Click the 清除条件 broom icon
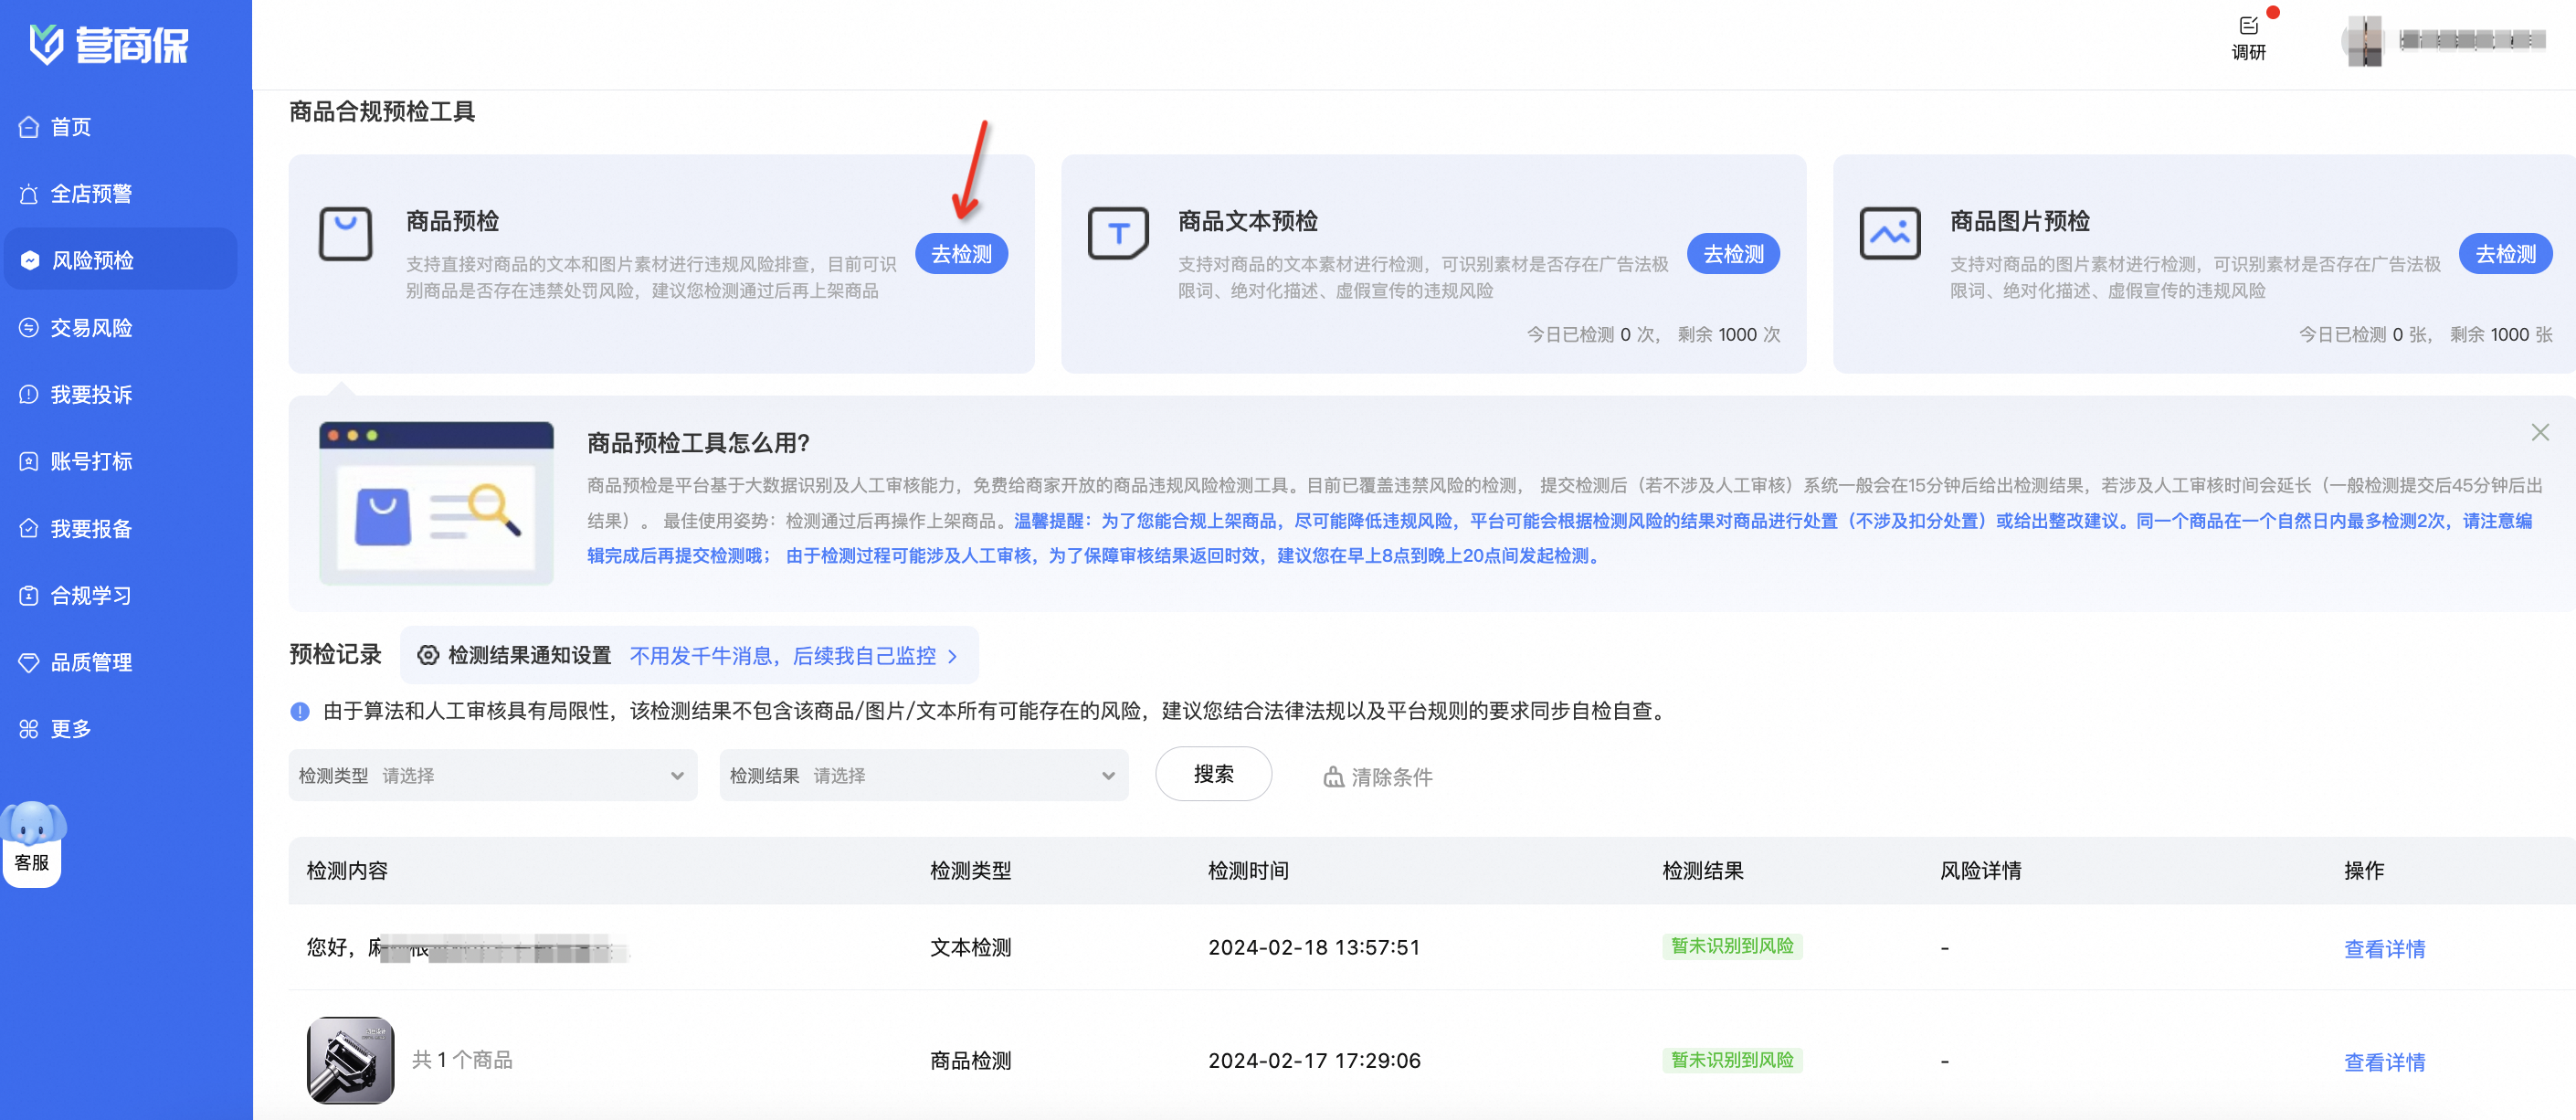Screen dimensions: 2576x1120 coord(1333,777)
